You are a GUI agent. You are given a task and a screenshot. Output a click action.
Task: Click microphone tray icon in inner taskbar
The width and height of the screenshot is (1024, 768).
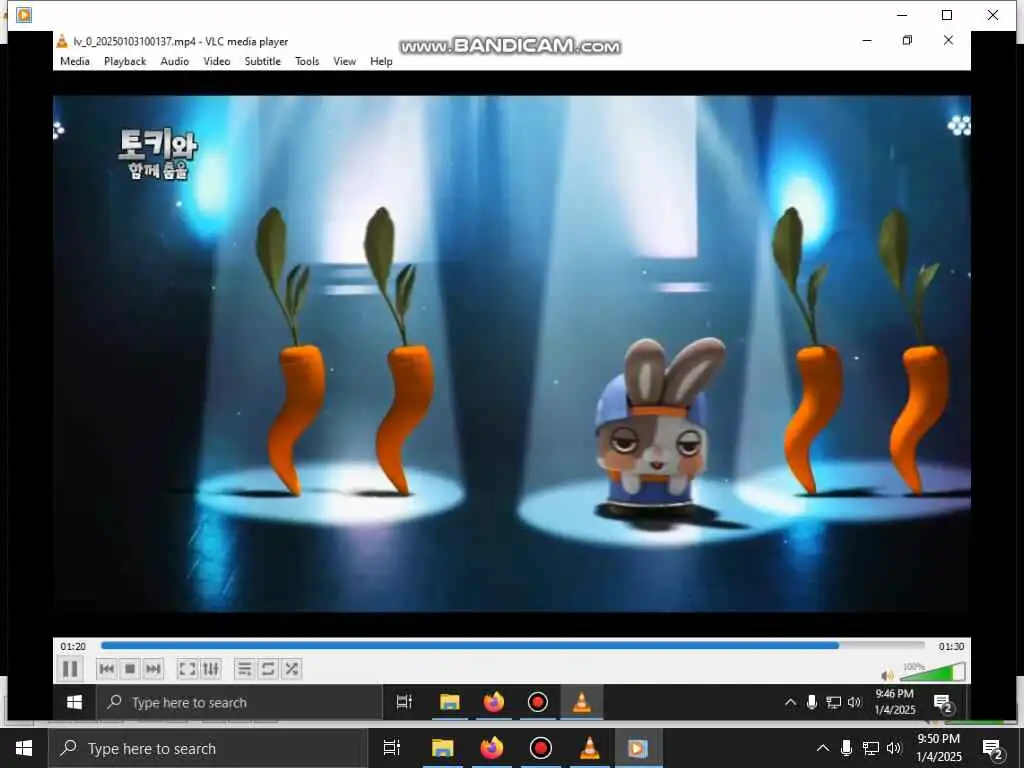click(812, 702)
